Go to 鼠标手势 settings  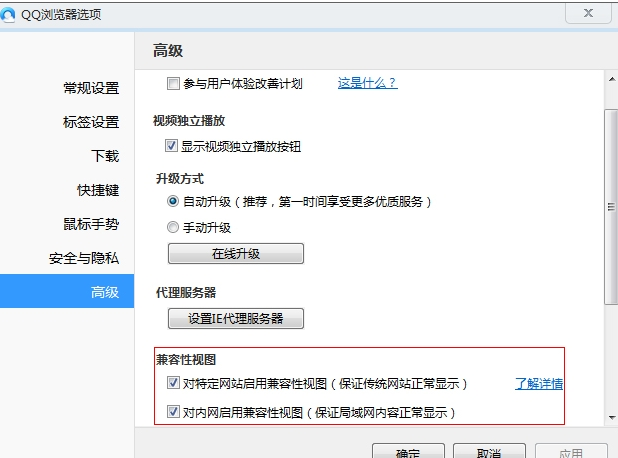91,224
